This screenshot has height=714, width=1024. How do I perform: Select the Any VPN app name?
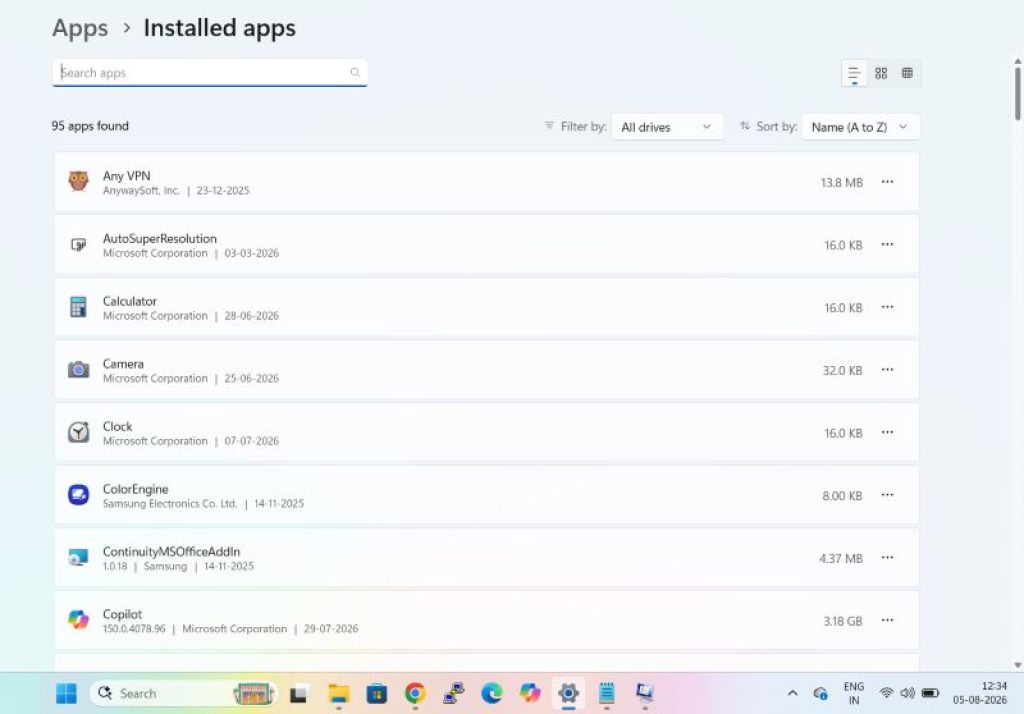click(126, 176)
